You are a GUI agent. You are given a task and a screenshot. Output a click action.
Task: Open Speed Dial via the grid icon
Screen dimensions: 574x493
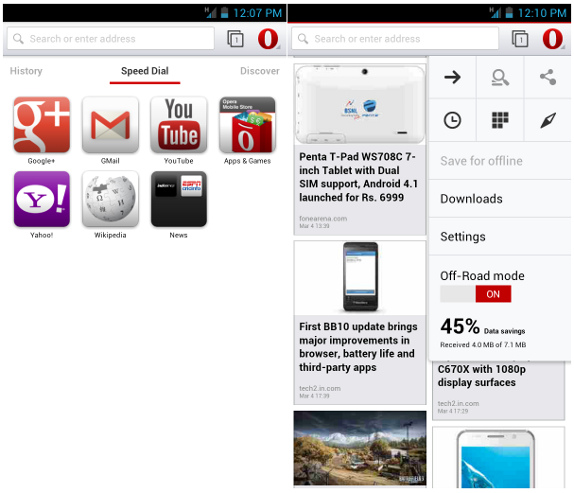click(500, 120)
